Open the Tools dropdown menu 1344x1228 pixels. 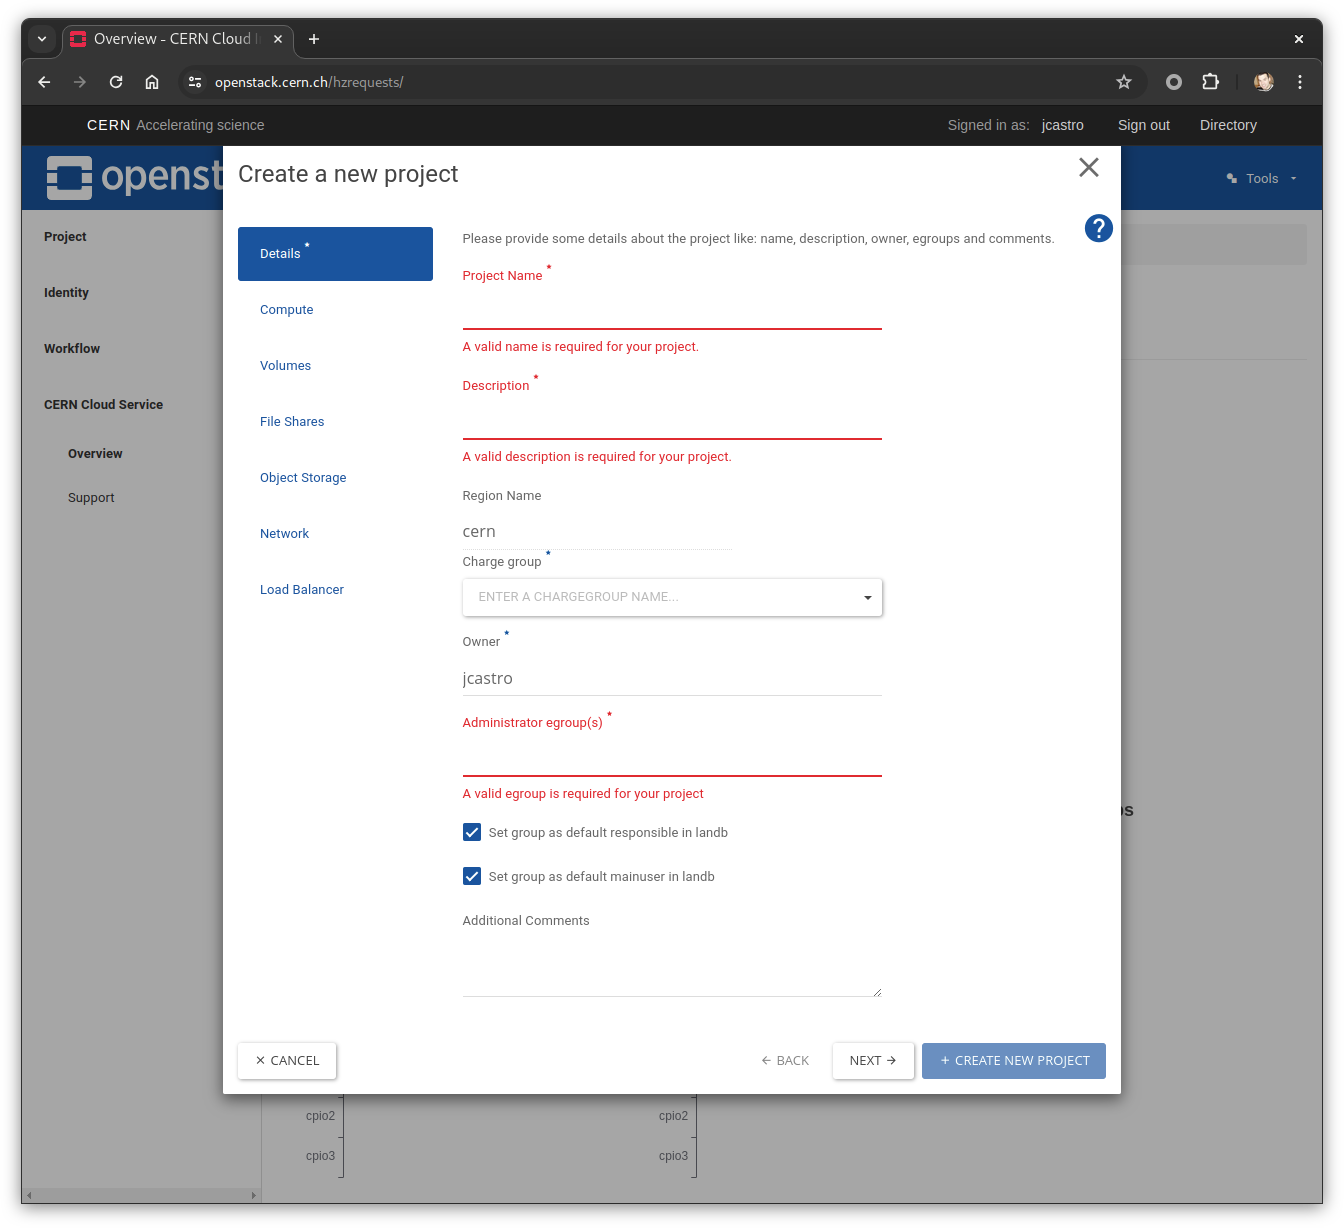(1262, 179)
